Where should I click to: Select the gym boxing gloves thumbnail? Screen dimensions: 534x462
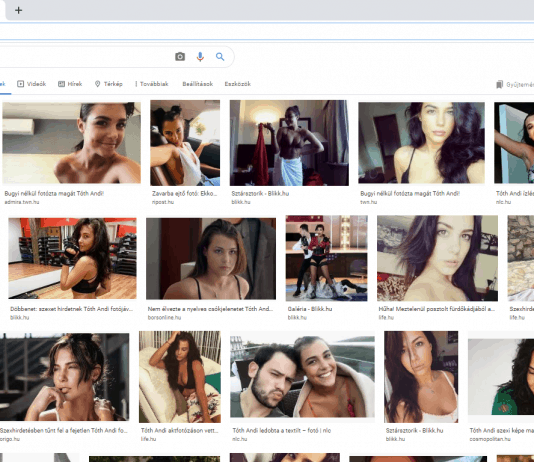pyautogui.click(x=72, y=258)
